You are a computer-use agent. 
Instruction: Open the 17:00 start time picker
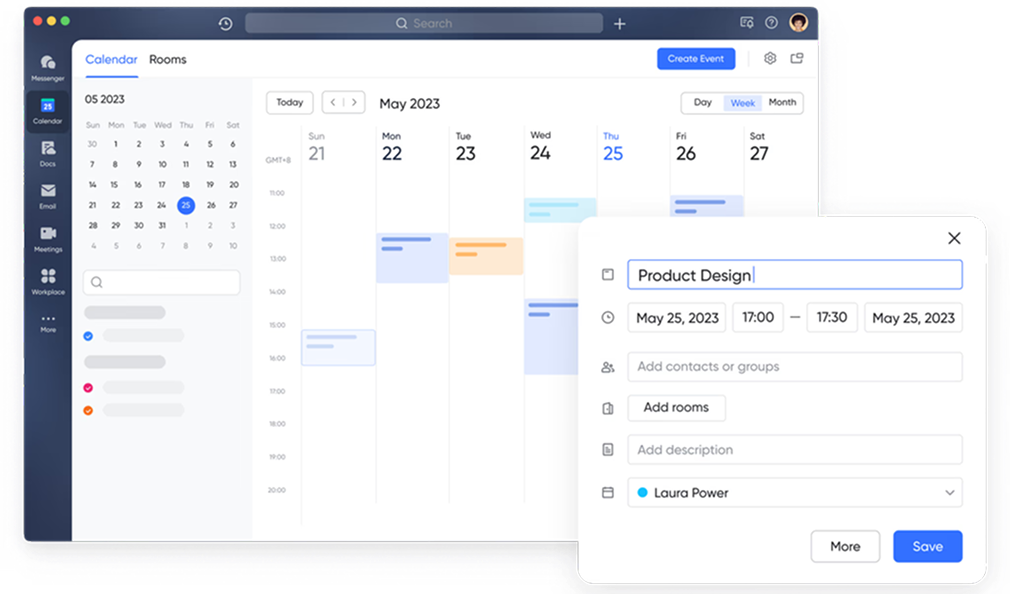[x=758, y=318]
